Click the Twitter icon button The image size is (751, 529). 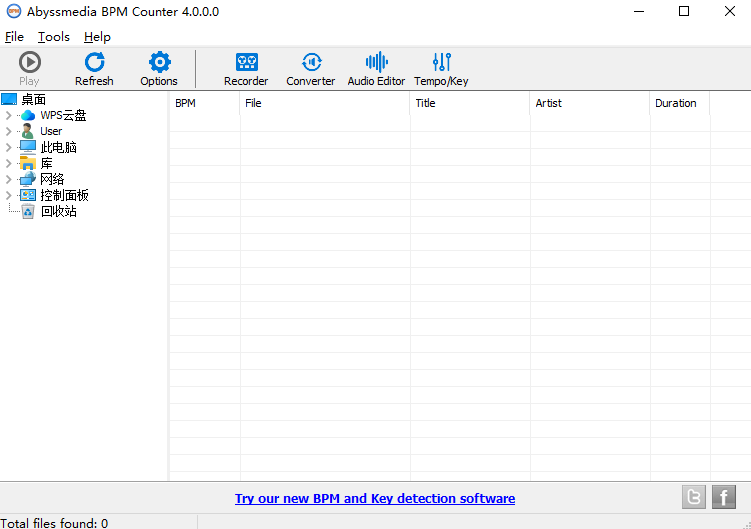click(694, 497)
